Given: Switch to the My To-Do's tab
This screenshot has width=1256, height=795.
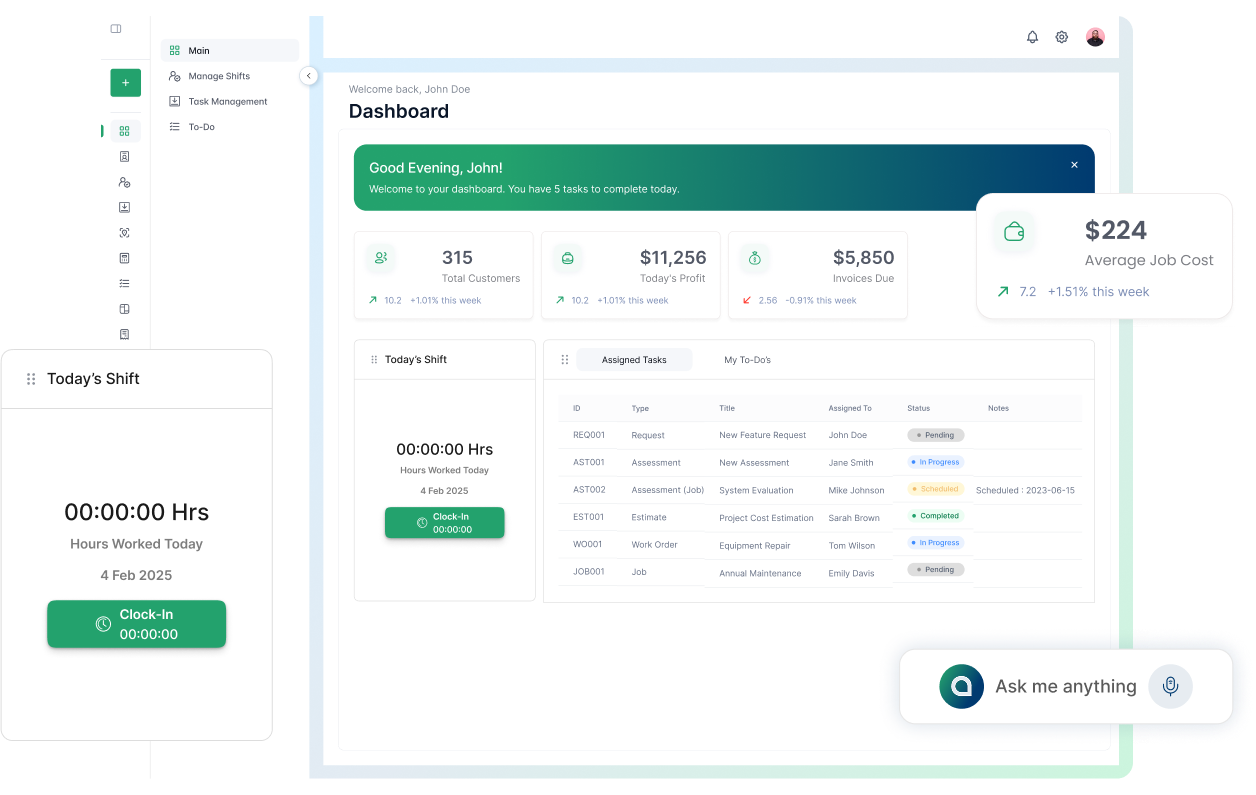Looking at the screenshot, I should coord(747,359).
